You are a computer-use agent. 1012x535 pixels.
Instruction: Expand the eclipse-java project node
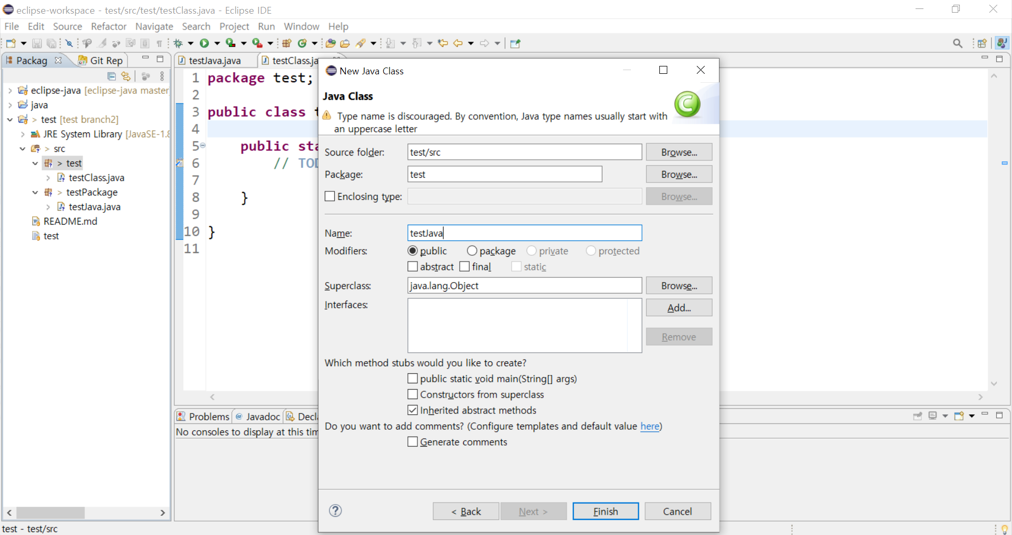[10, 90]
